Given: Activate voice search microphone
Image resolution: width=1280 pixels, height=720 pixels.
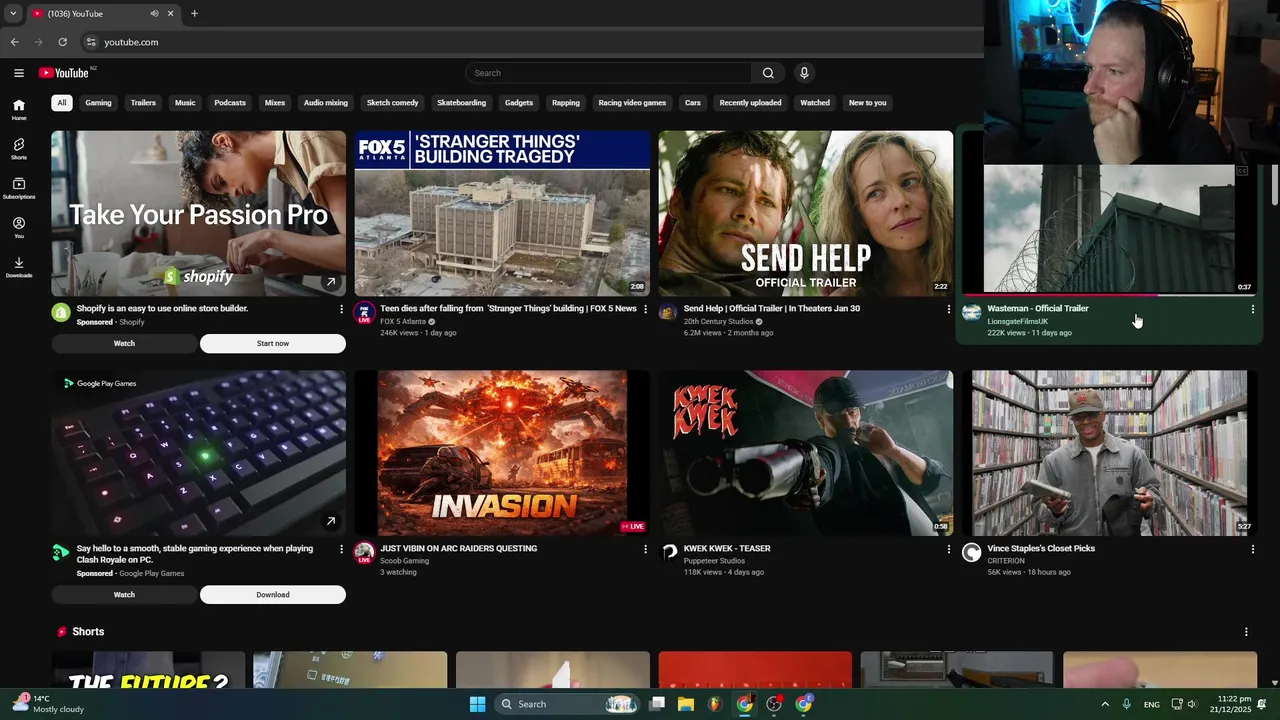Looking at the screenshot, I should pyautogui.click(x=803, y=73).
